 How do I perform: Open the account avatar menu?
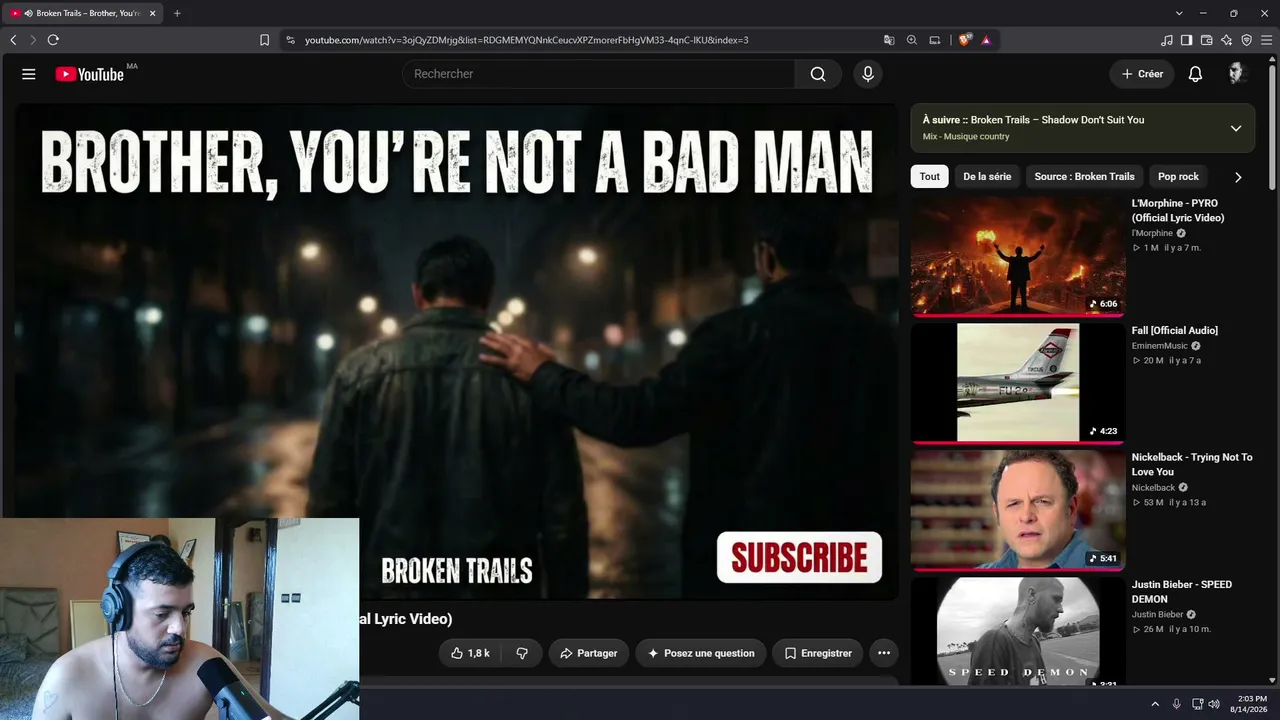coord(1237,74)
